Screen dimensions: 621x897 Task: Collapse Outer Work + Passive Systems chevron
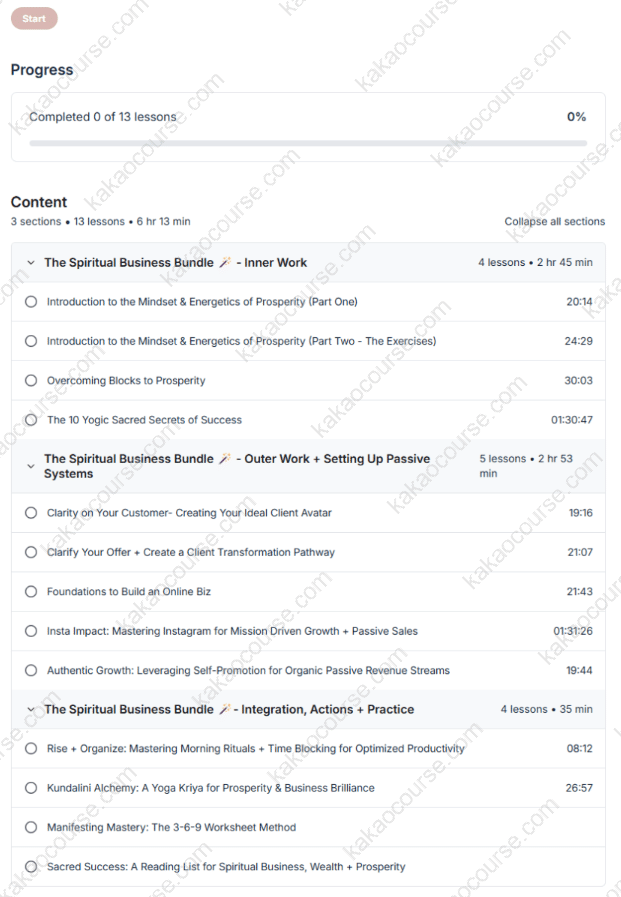click(x=30, y=465)
